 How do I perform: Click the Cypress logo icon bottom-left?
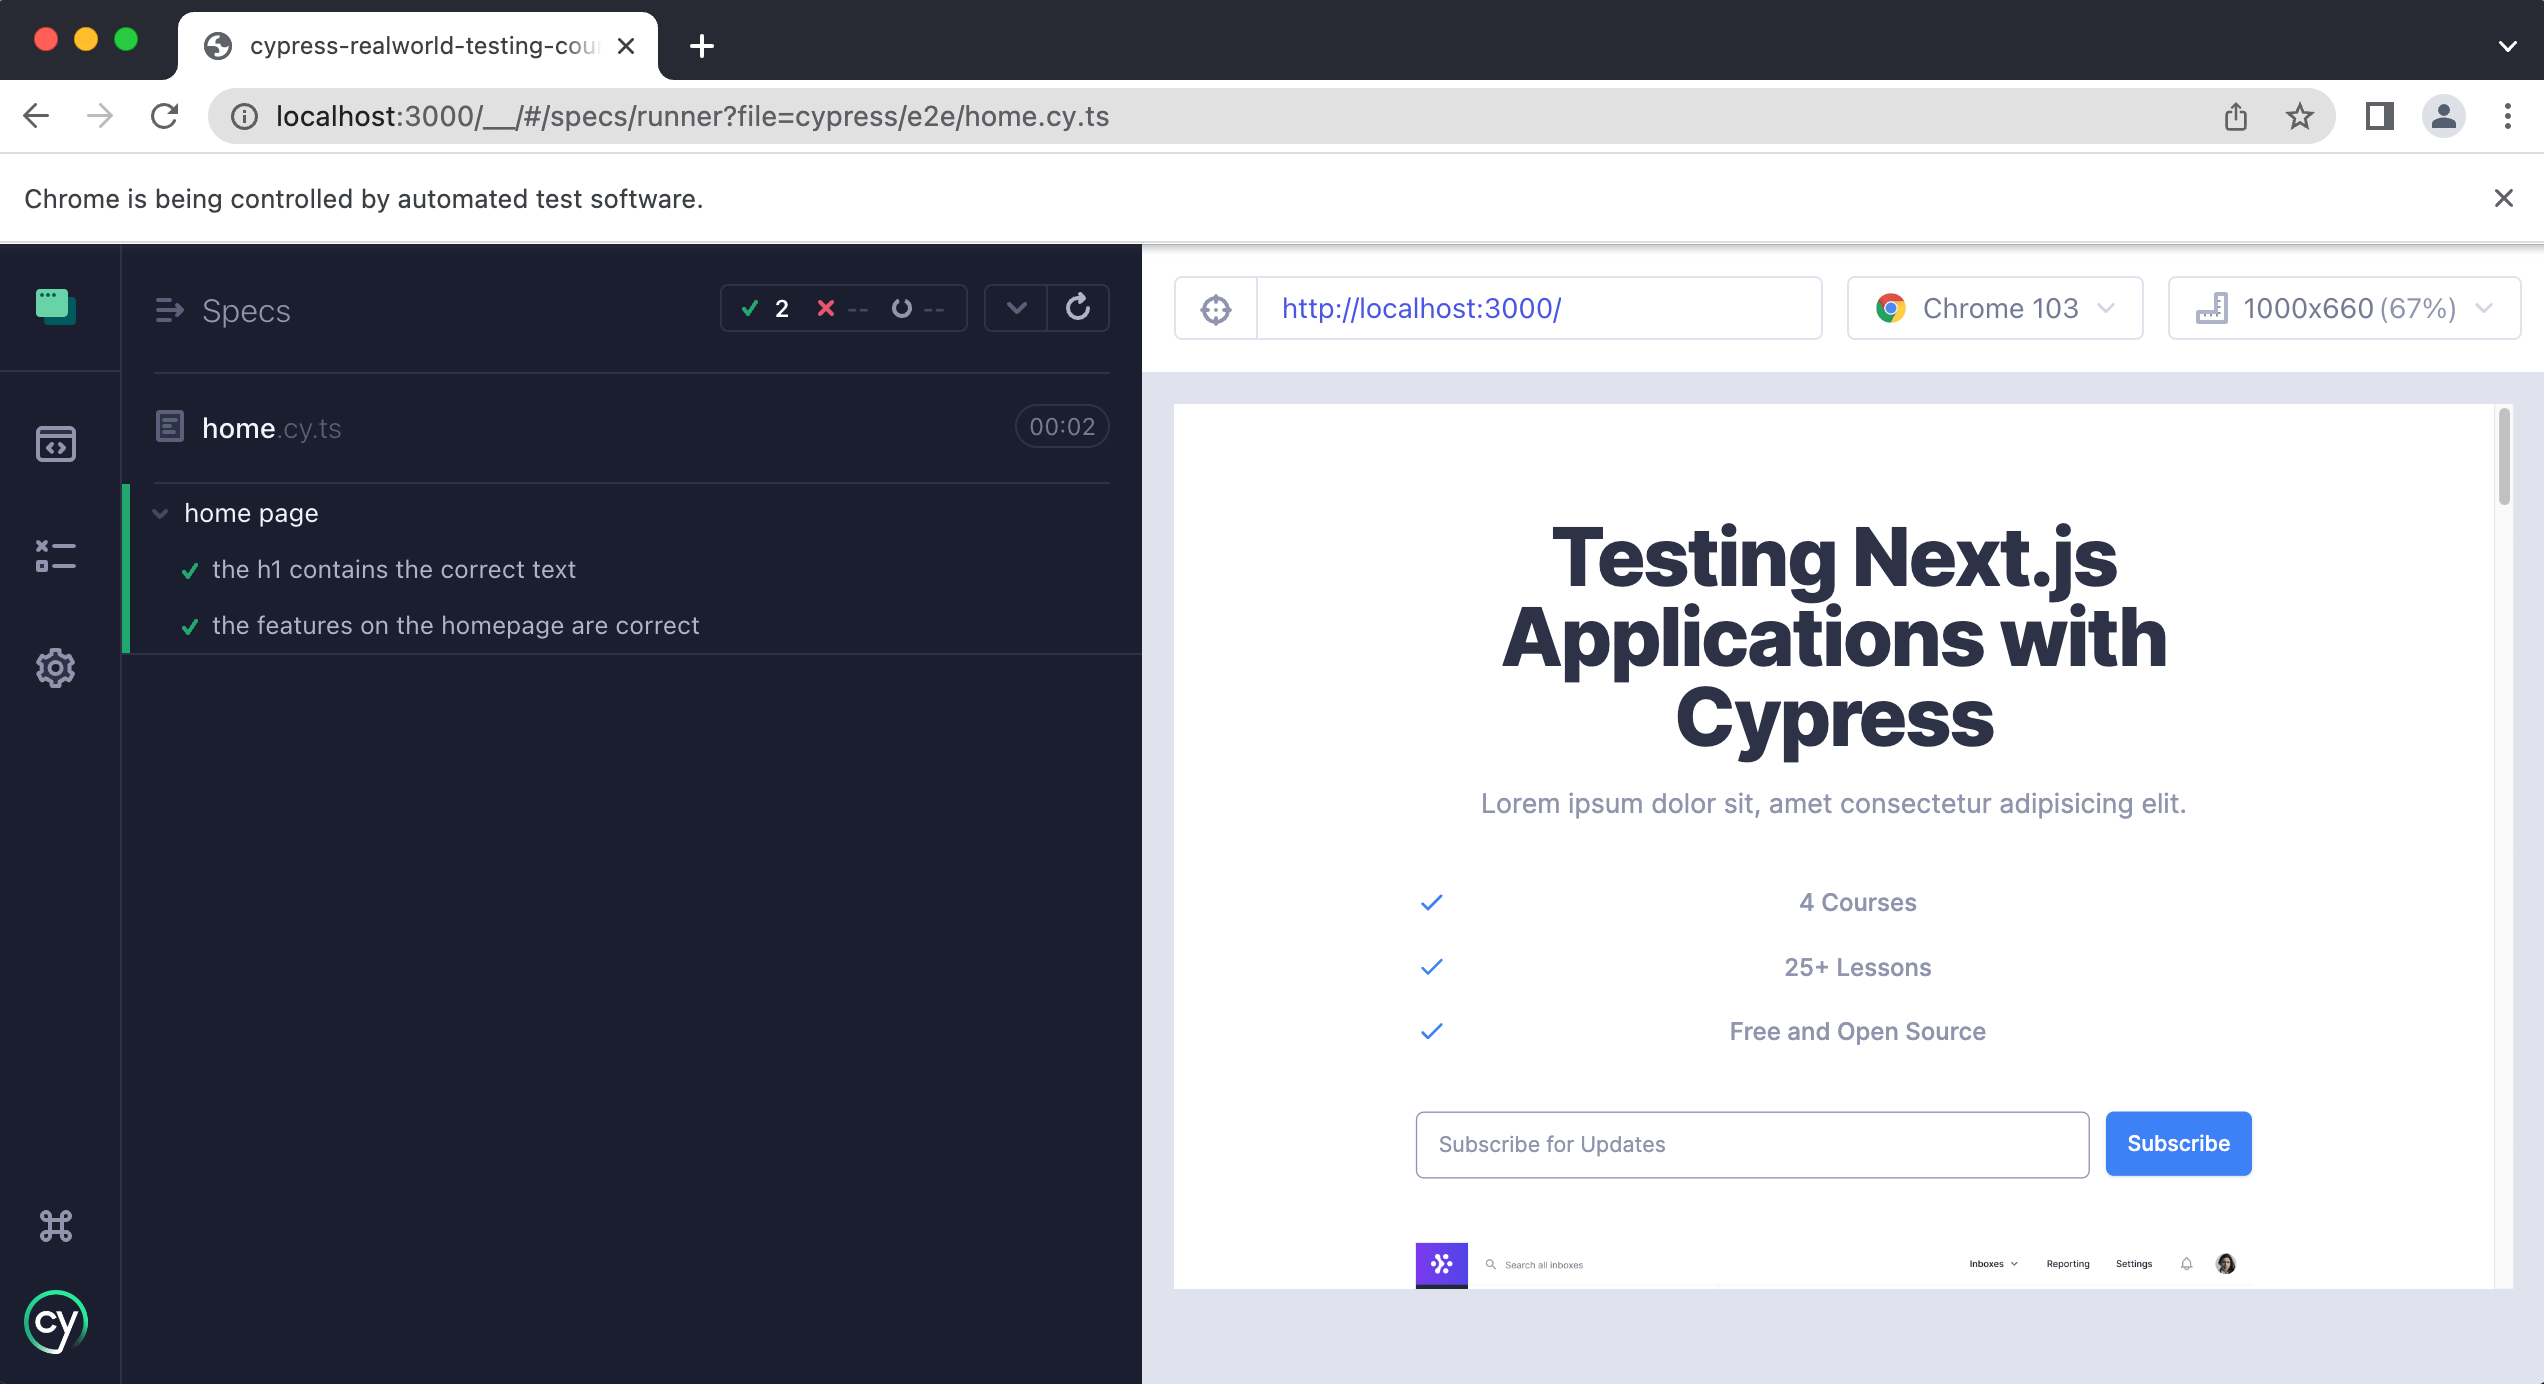(x=55, y=1321)
